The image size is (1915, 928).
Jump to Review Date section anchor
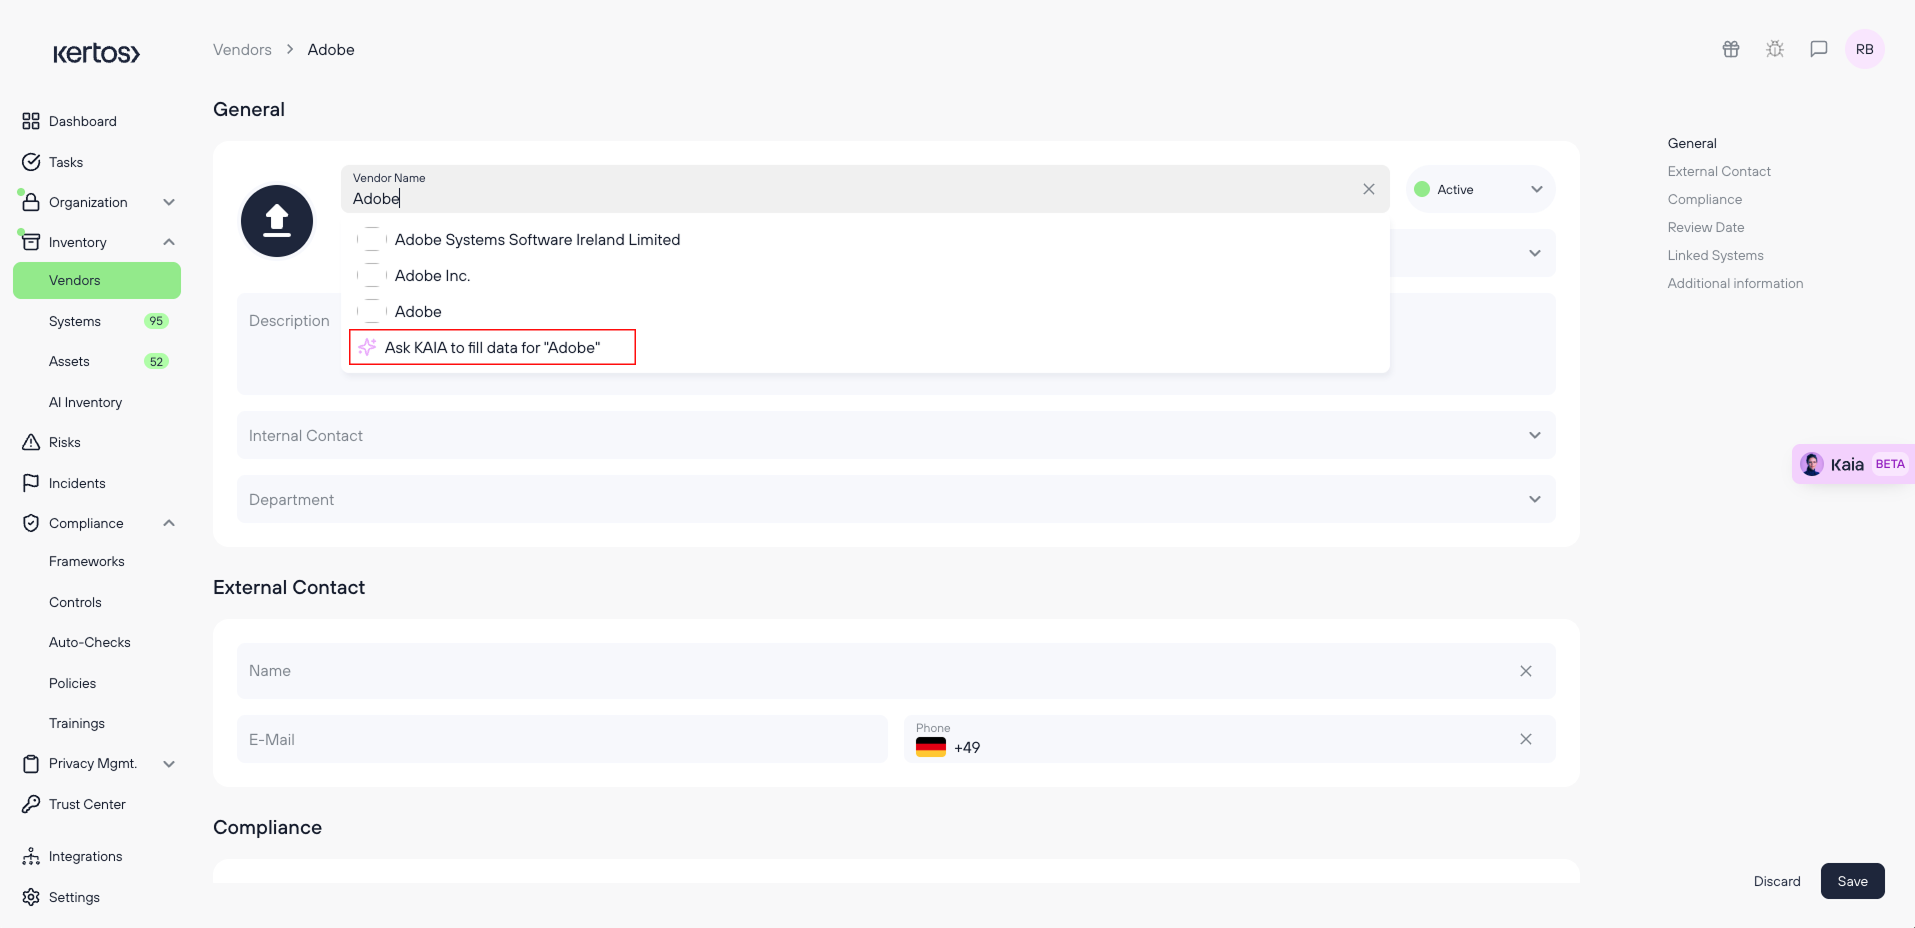[x=1706, y=227]
